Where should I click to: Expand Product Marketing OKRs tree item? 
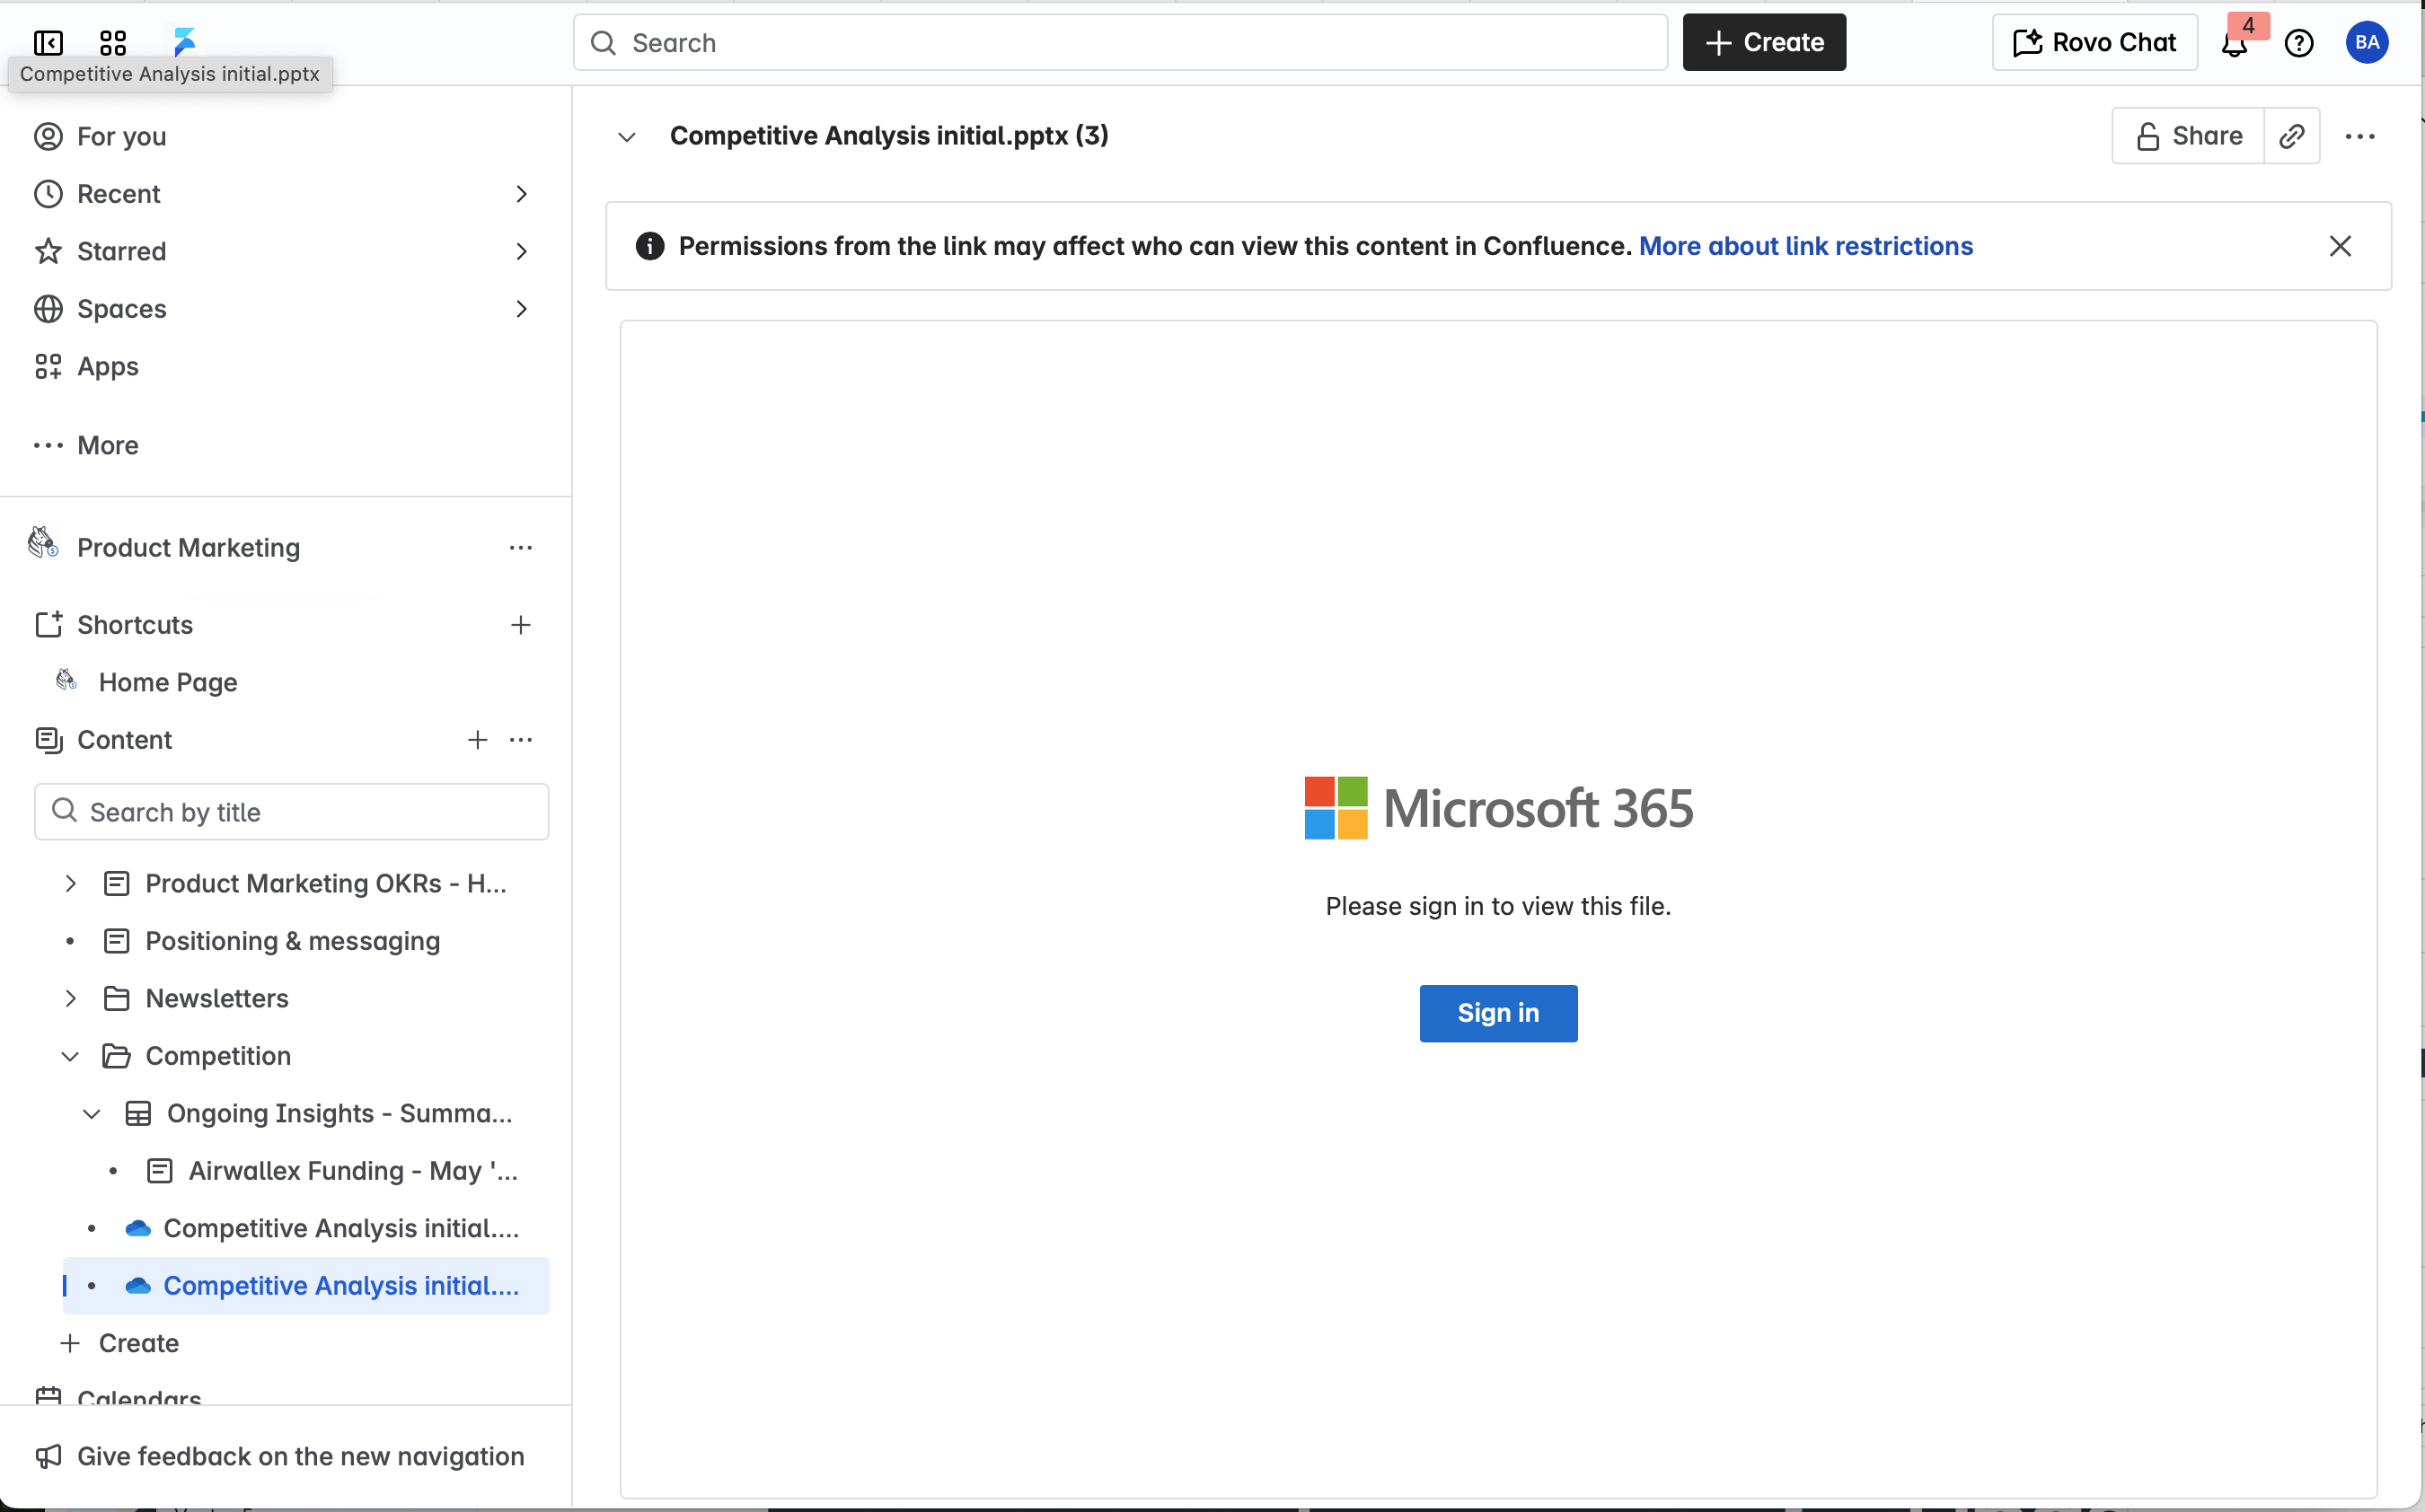pyautogui.click(x=70, y=884)
